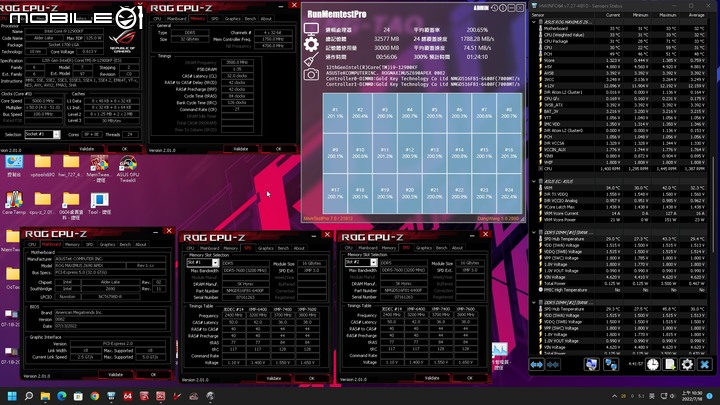Click the Tool shortcut desktop icon
Viewport: 720px width, 405px height.
pyautogui.click(x=100, y=204)
